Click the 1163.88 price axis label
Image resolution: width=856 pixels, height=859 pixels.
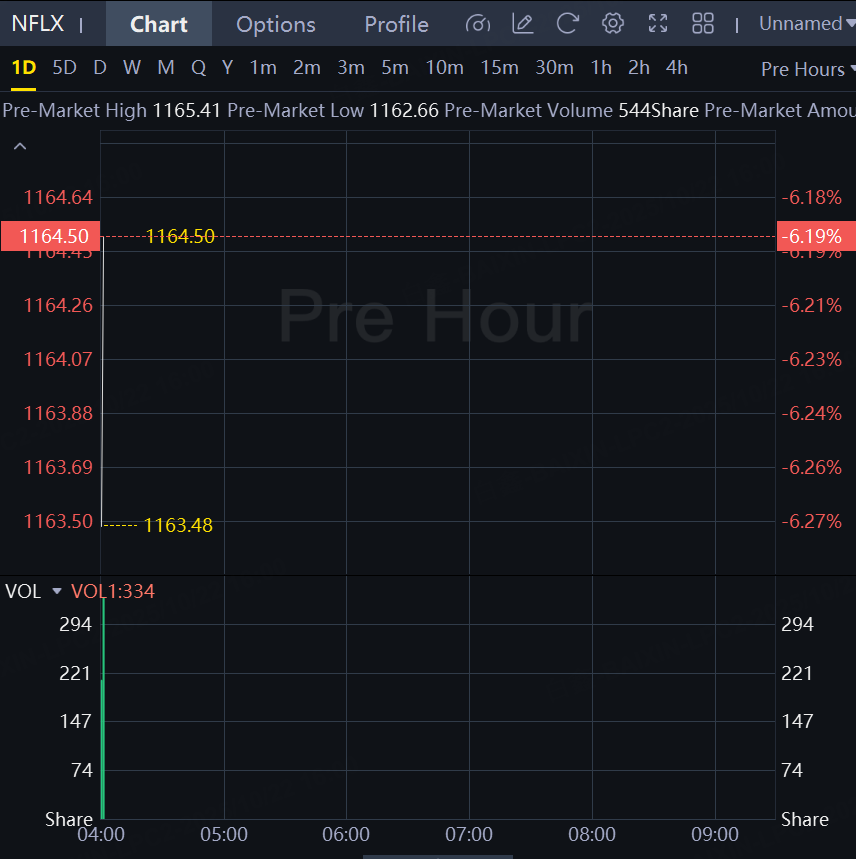(58, 413)
